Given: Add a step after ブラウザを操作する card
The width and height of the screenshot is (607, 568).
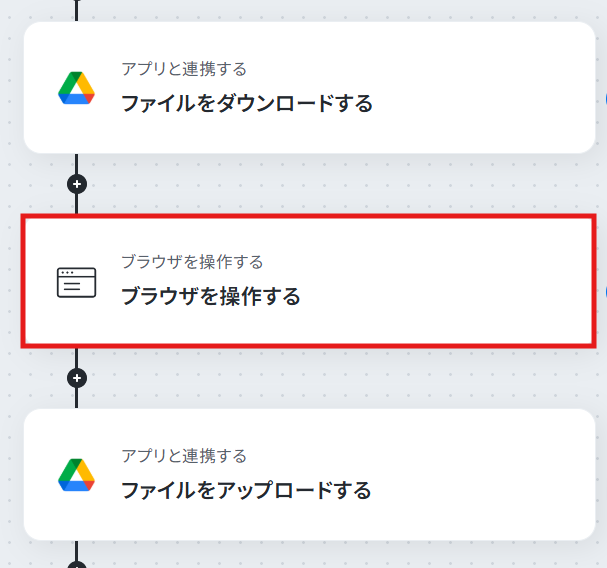Looking at the screenshot, I should tap(77, 378).
